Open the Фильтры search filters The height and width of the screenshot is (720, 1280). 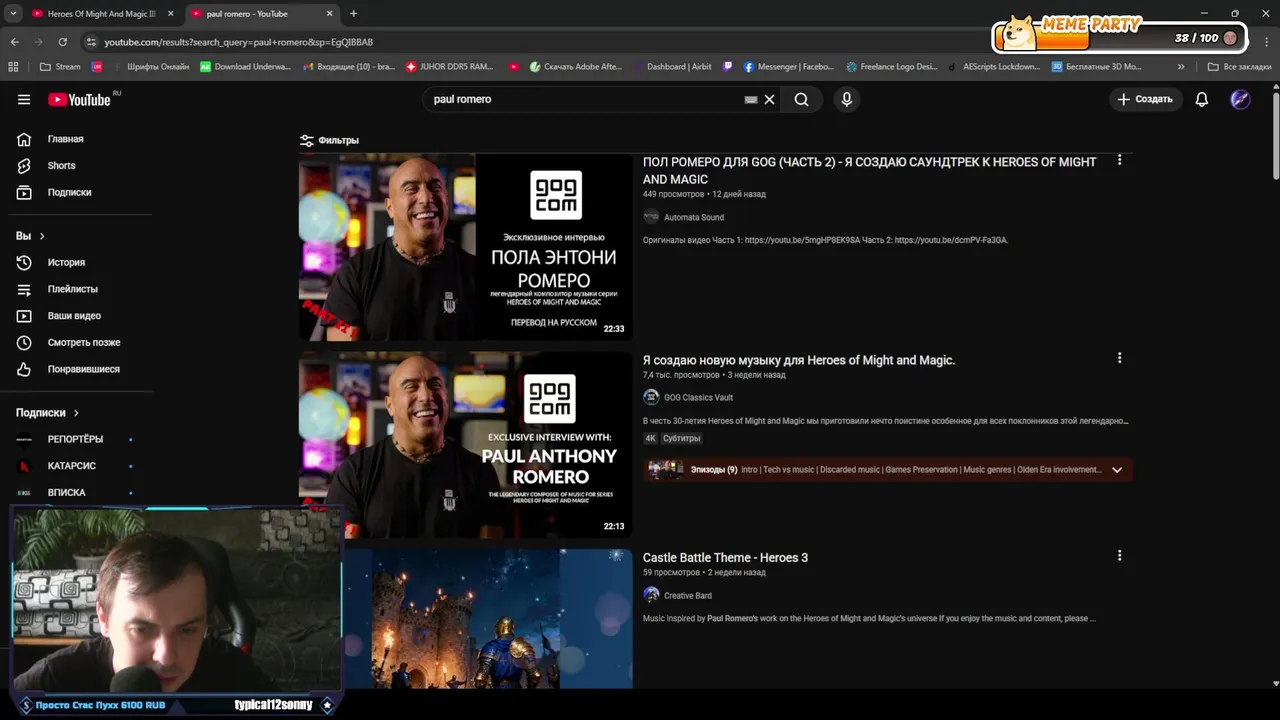pos(329,140)
